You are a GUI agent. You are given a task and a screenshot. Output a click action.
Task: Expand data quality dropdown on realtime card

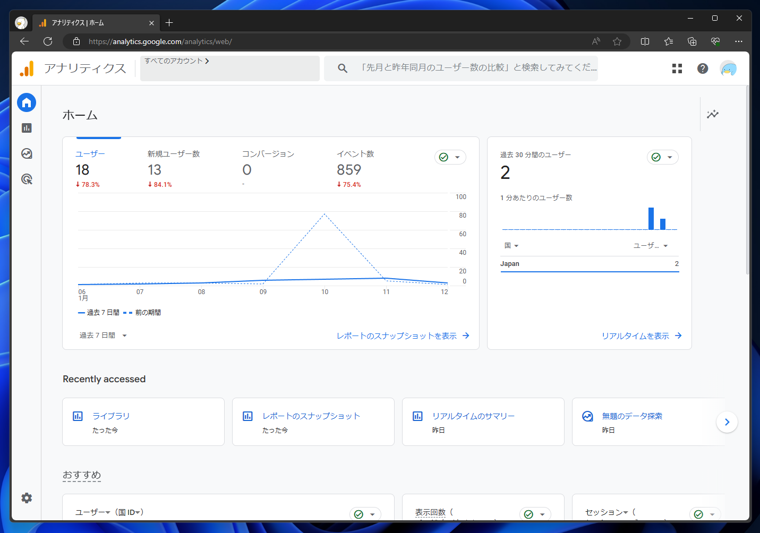(x=663, y=157)
